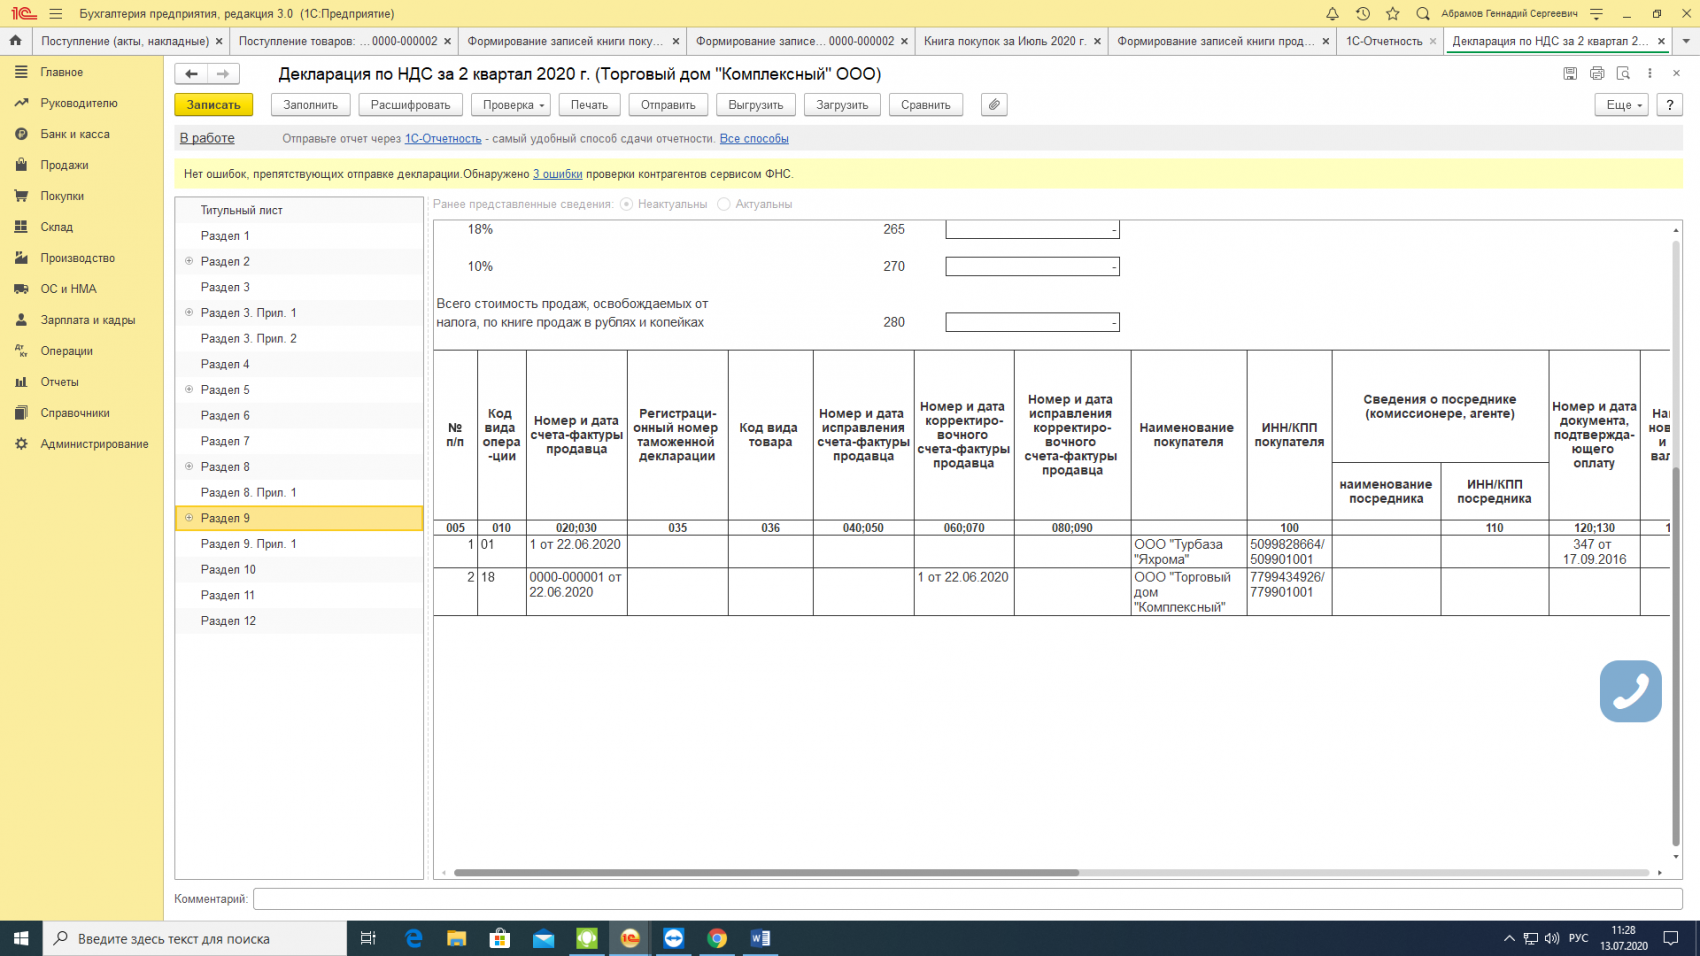This screenshot has height=956, width=1700.
Task: Expand the Раздел 2 tree node
Action: pyautogui.click(x=189, y=261)
